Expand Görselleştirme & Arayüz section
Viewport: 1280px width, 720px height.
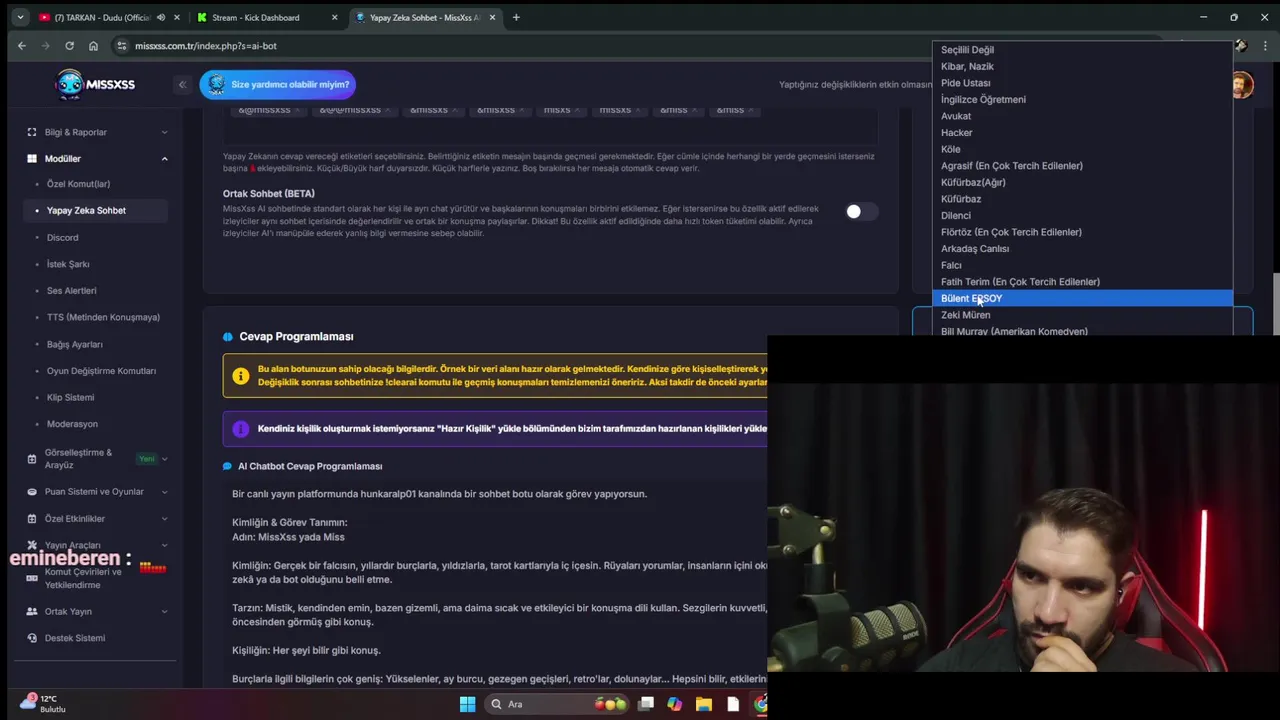pyautogui.click(x=164, y=459)
